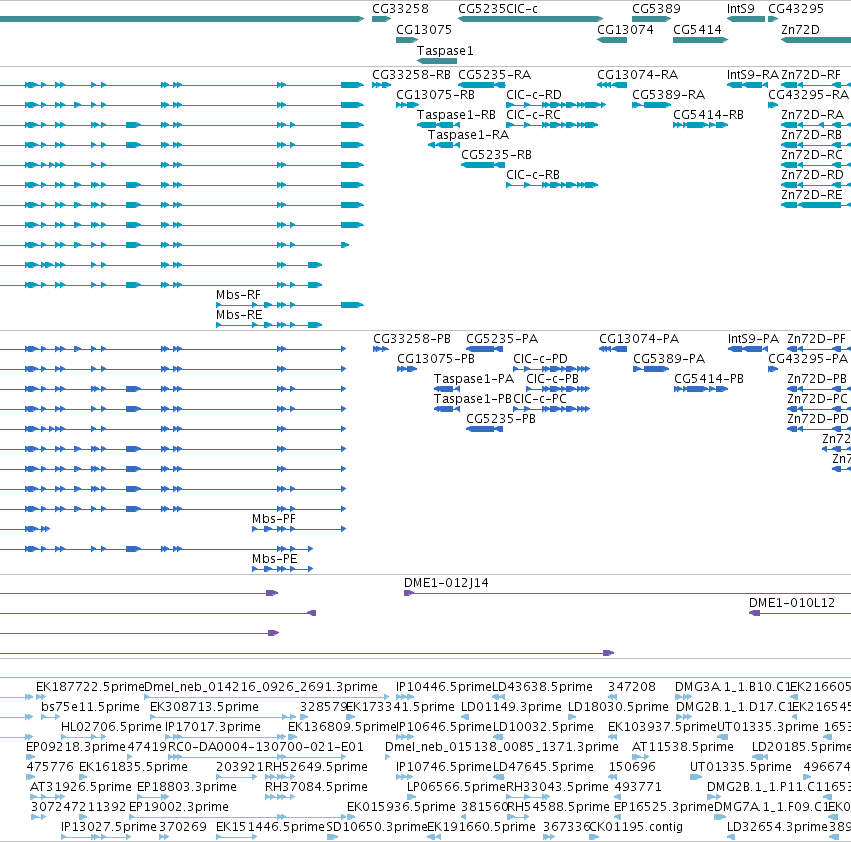Click the Taspase1-RB transcript label
851x842 pixels.
(x=456, y=115)
